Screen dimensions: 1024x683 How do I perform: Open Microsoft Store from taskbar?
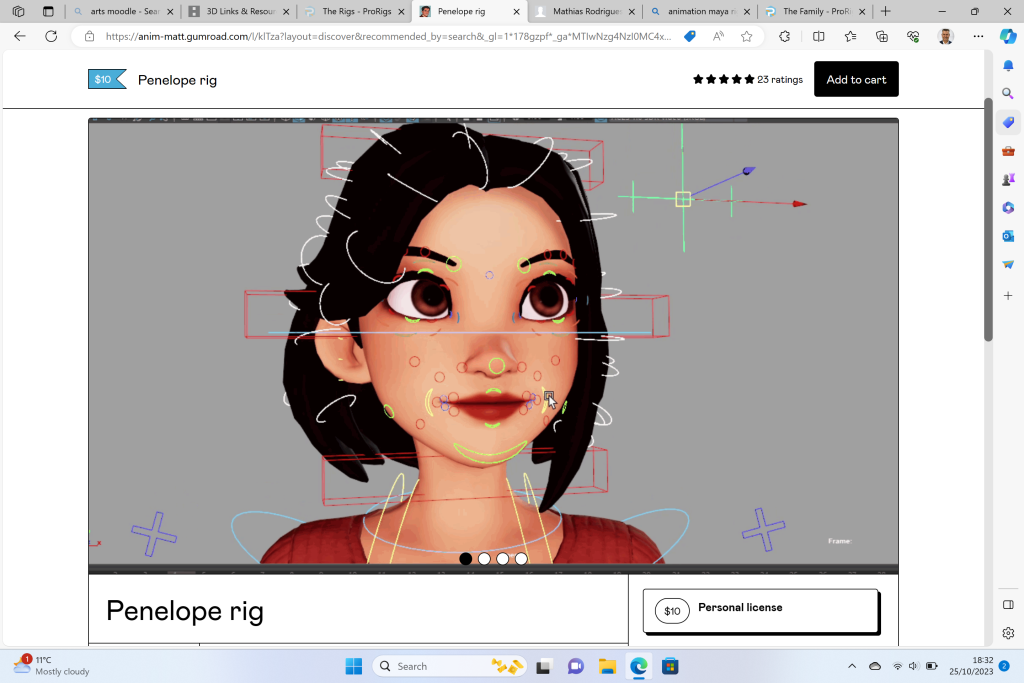670,666
